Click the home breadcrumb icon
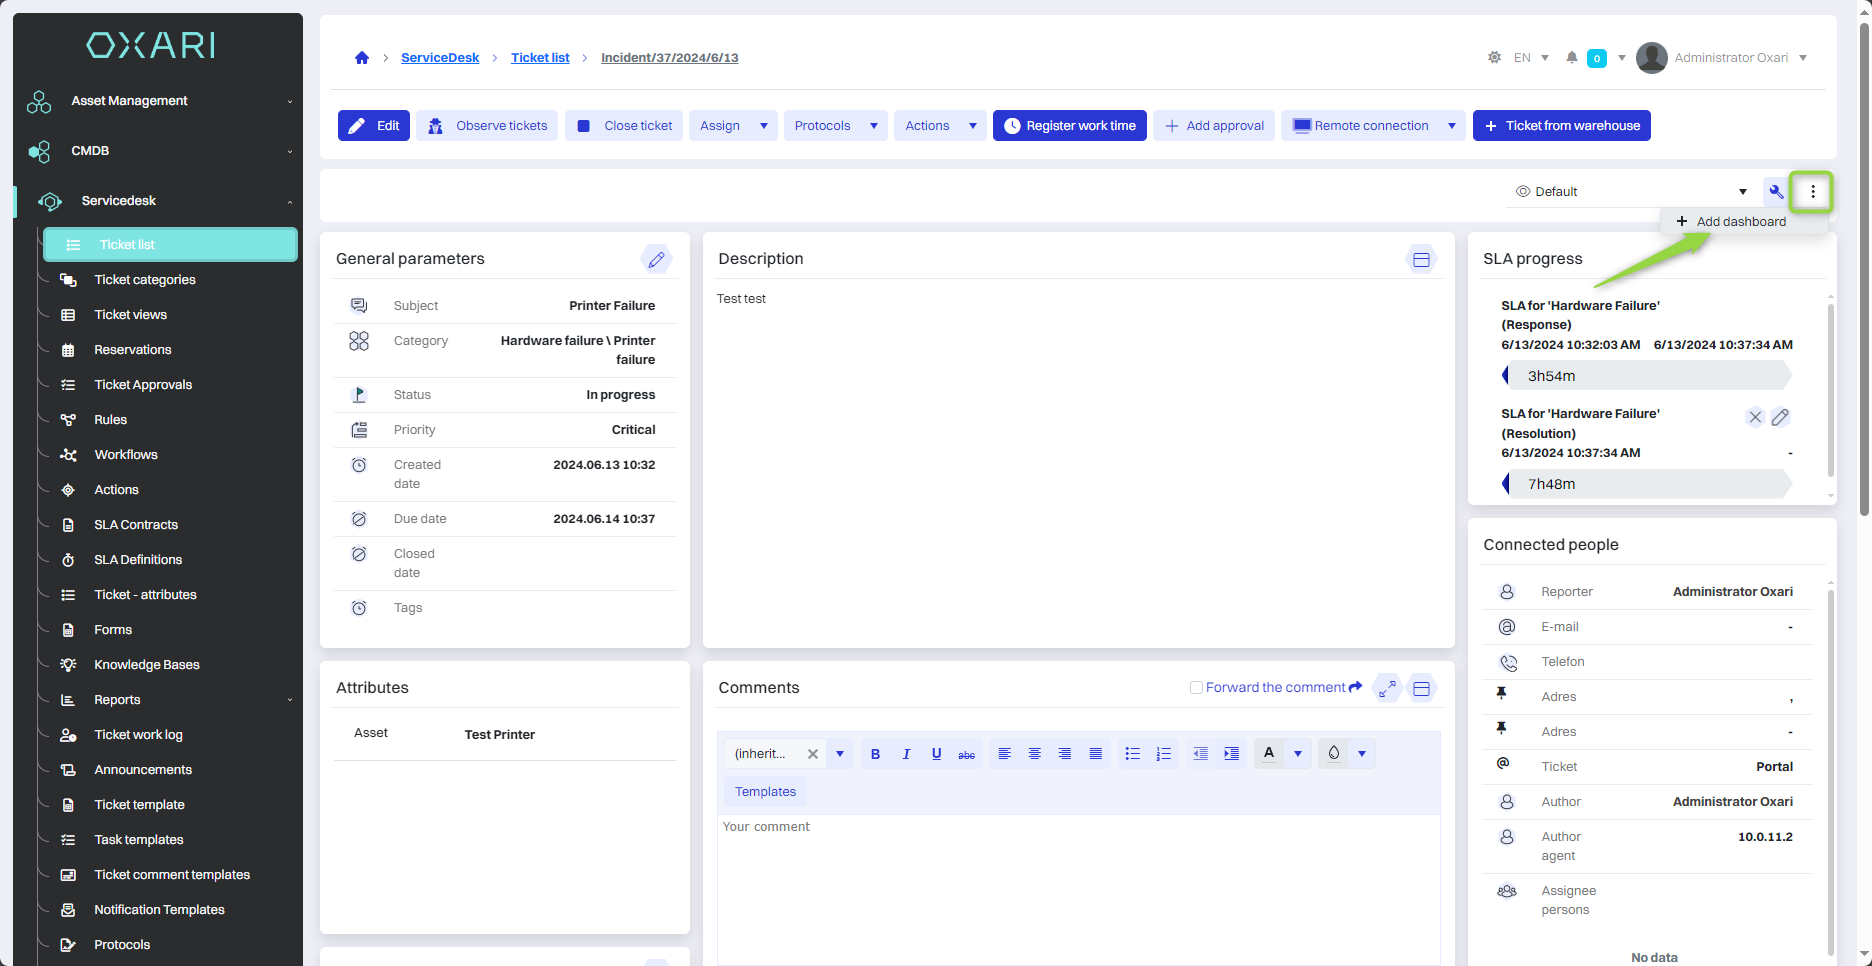 point(362,58)
